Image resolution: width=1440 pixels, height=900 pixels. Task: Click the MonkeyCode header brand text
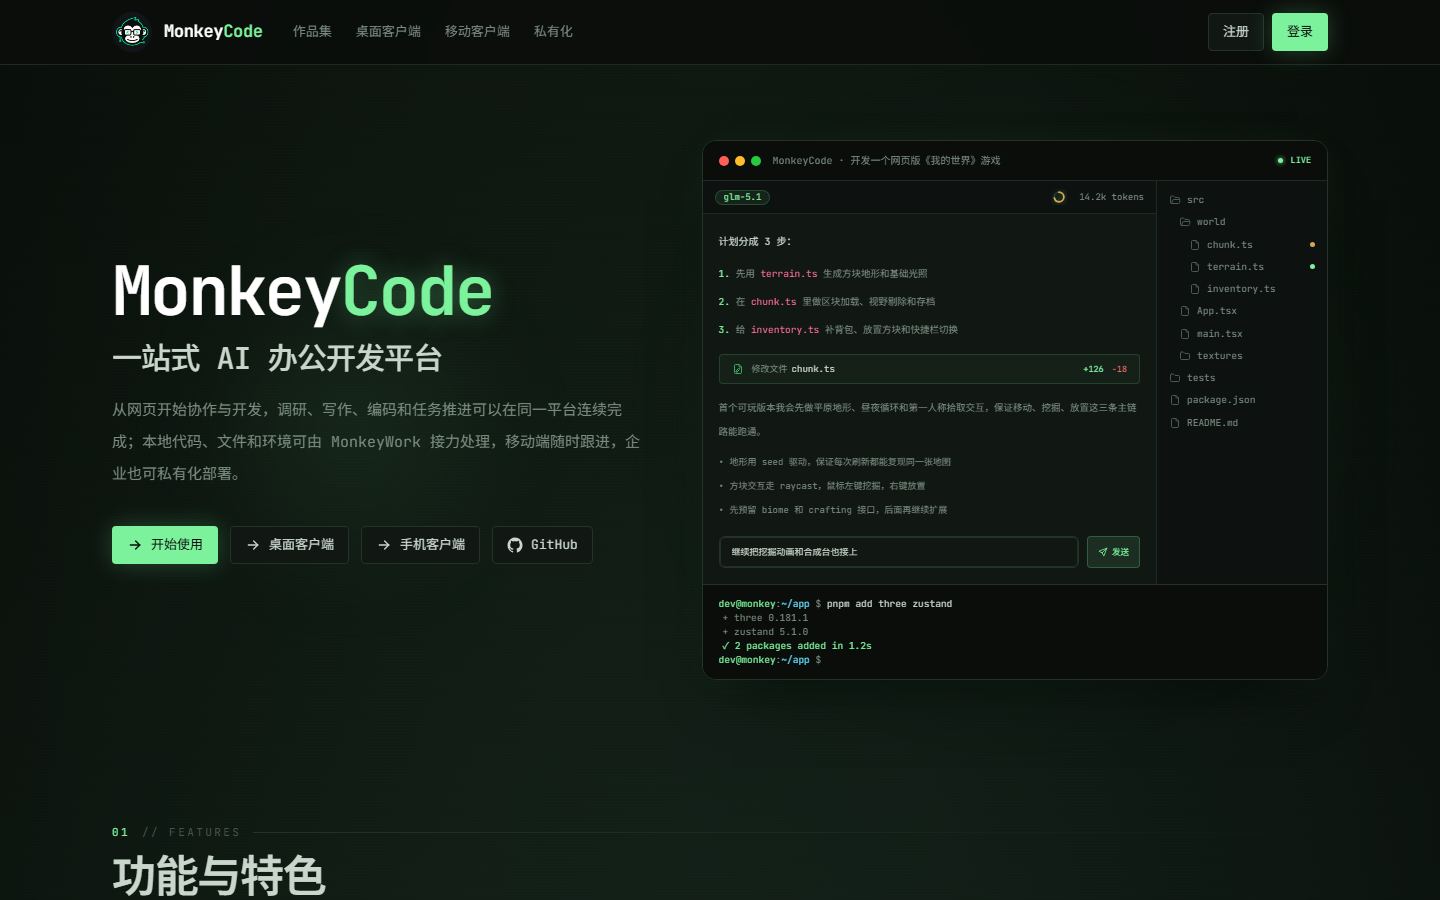click(213, 32)
